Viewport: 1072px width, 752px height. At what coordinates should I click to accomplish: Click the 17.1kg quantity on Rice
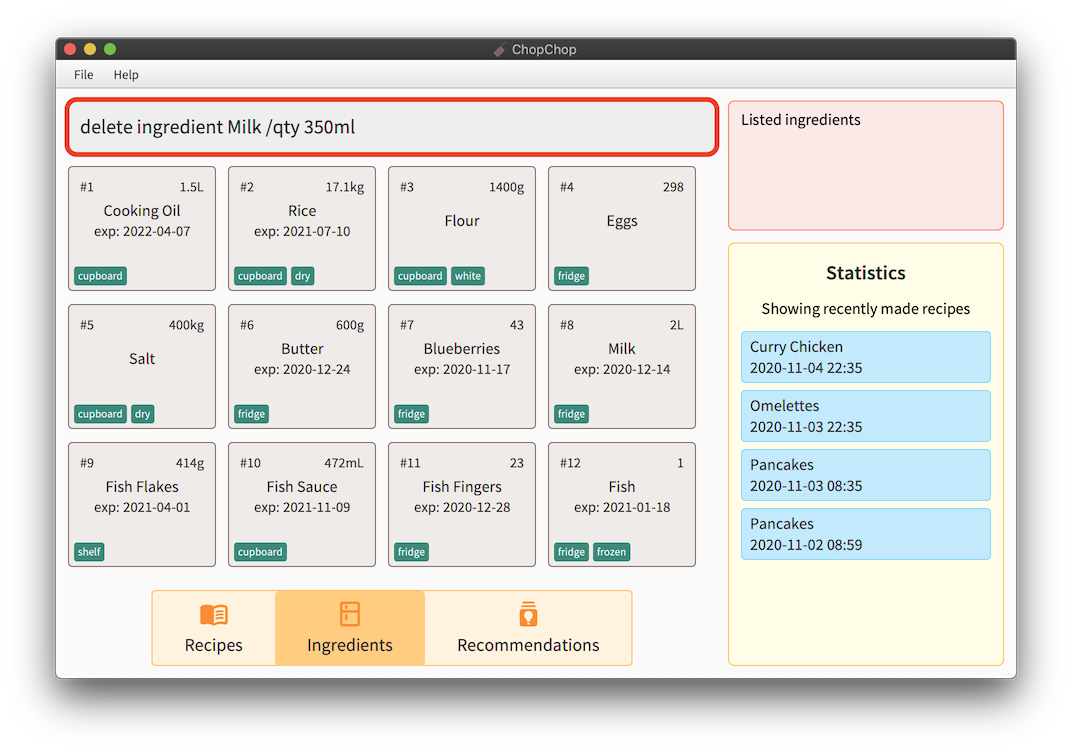[345, 187]
